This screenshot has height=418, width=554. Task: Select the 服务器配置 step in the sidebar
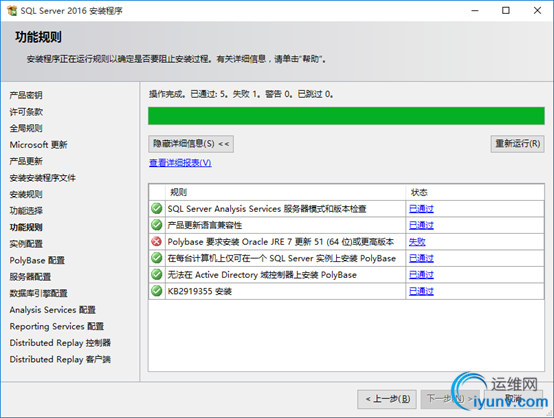[x=30, y=277]
